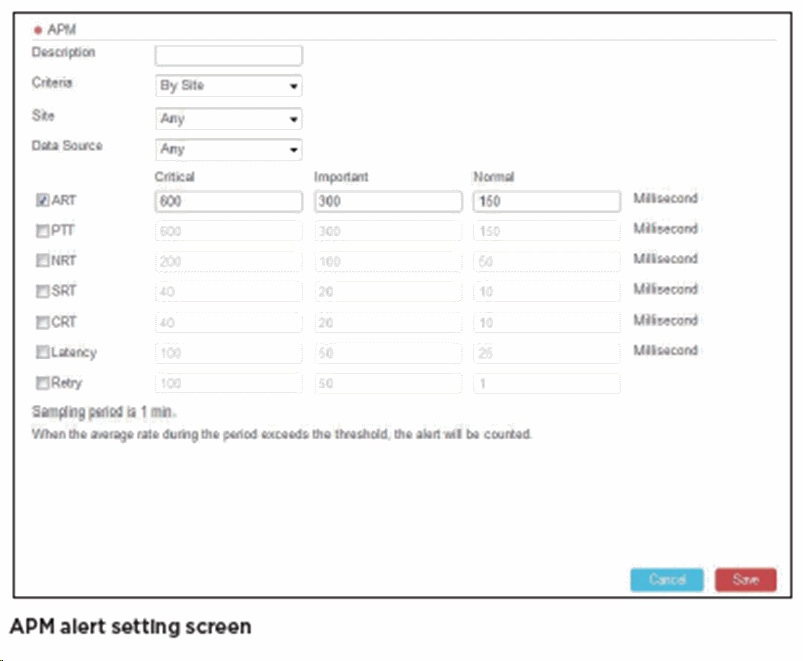Enable the PTT checkbox
The width and height of the screenshot is (803, 661).
click(x=42, y=231)
